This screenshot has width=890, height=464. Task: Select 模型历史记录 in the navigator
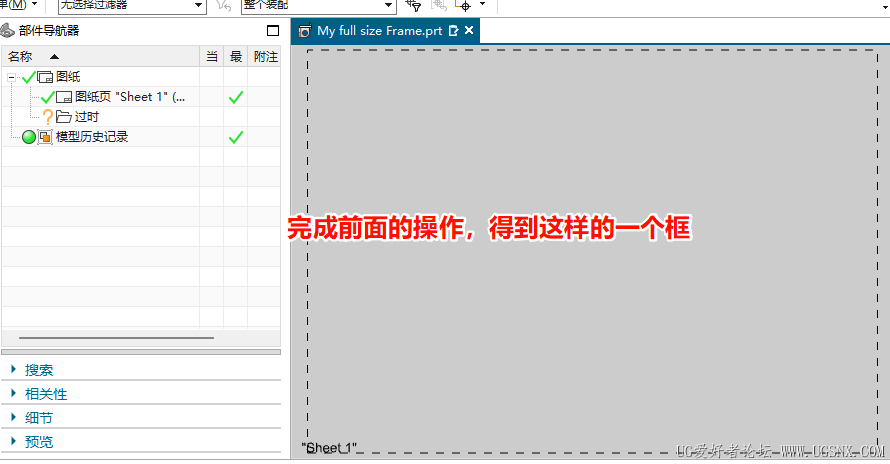click(x=92, y=136)
